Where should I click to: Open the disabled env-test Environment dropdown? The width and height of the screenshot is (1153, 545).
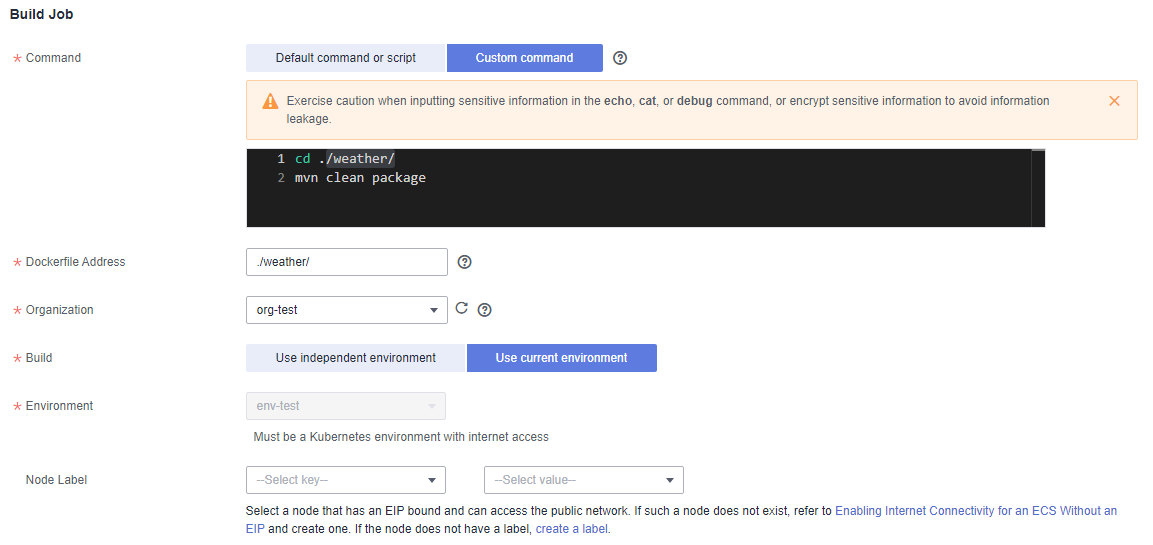coord(346,406)
